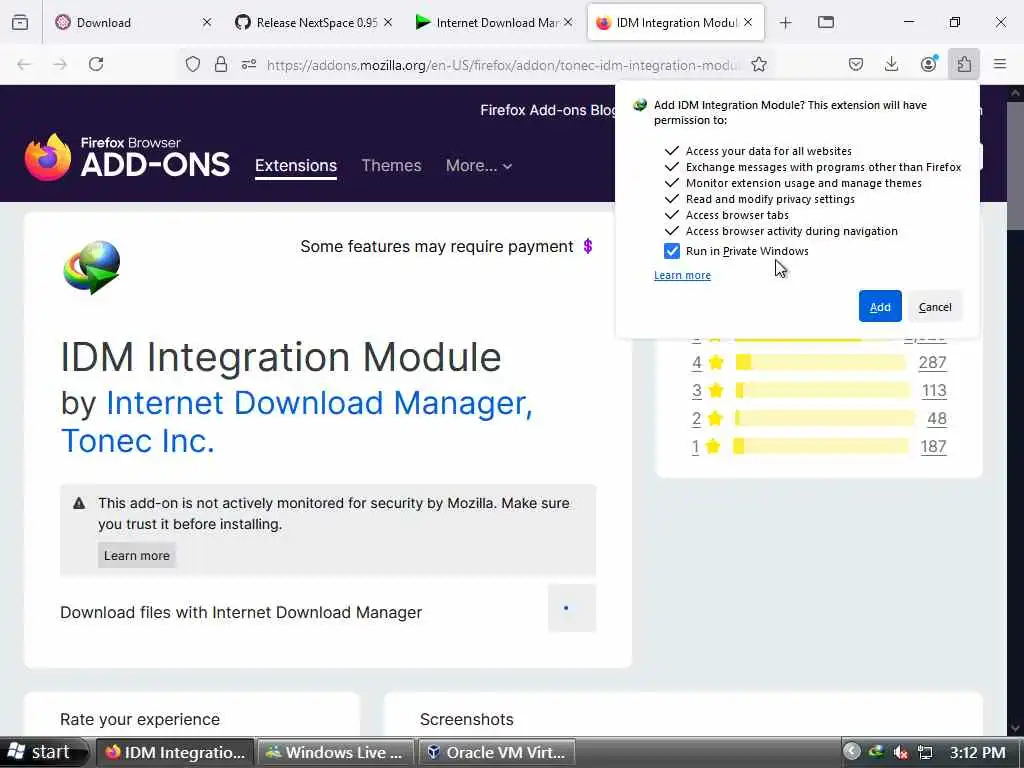Switch to Internet Download Manager tab
This screenshot has width=1024, height=768.
click(494, 22)
